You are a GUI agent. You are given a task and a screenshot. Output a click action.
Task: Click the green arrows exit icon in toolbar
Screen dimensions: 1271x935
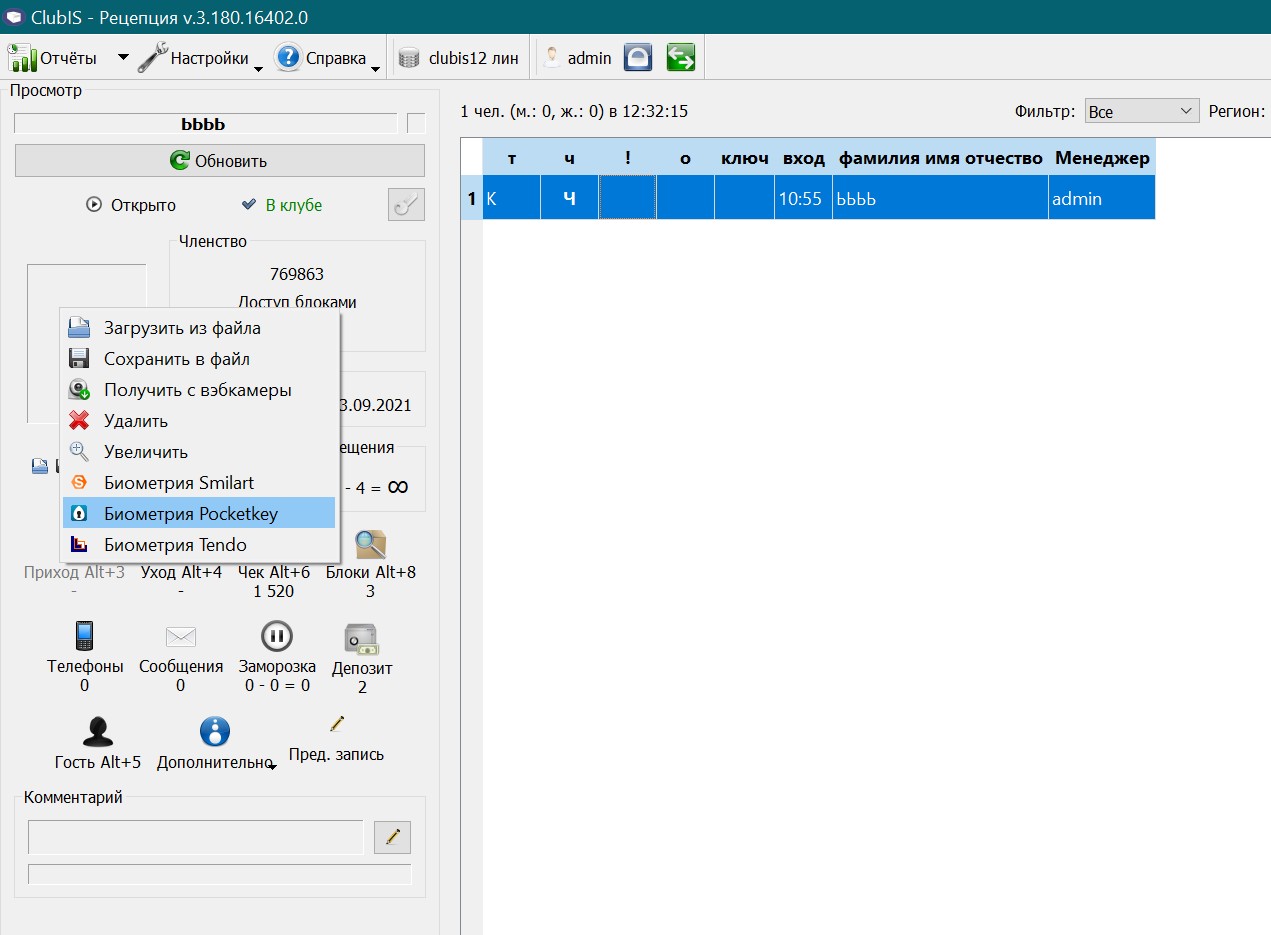tap(680, 58)
